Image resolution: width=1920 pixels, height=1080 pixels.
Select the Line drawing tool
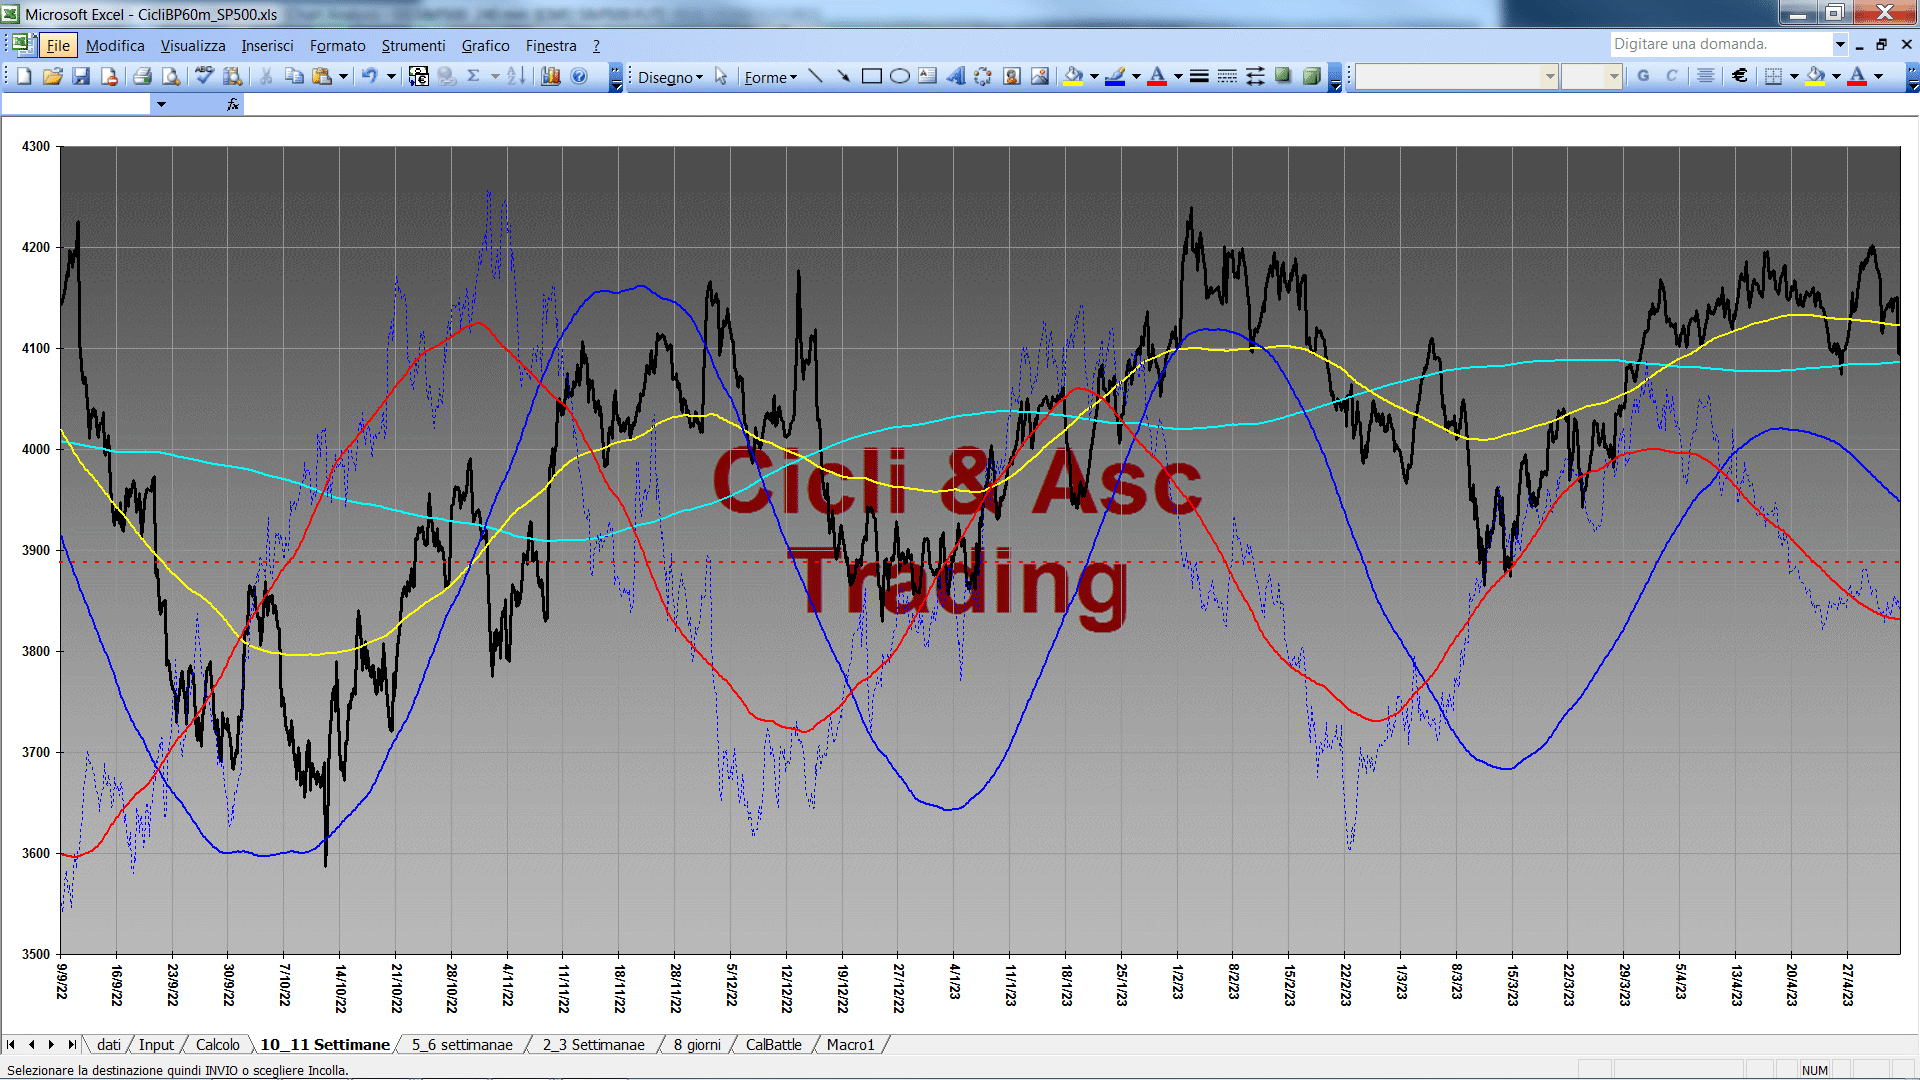(815, 76)
